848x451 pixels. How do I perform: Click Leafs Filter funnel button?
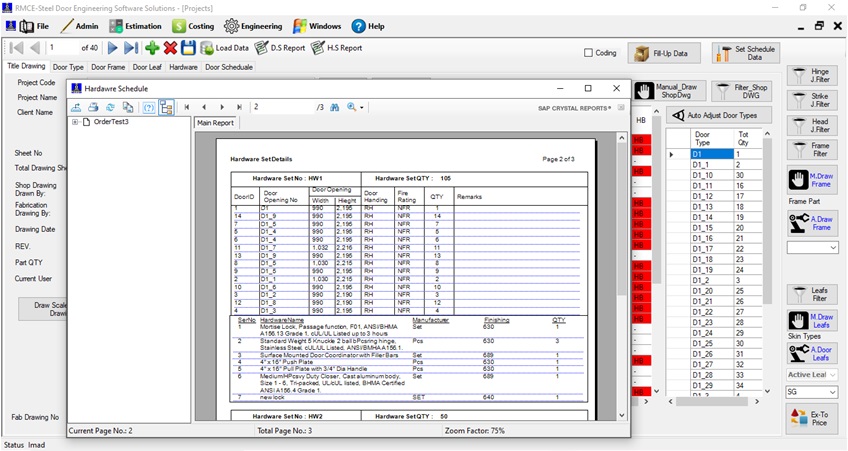pyautogui.click(x=812, y=295)
